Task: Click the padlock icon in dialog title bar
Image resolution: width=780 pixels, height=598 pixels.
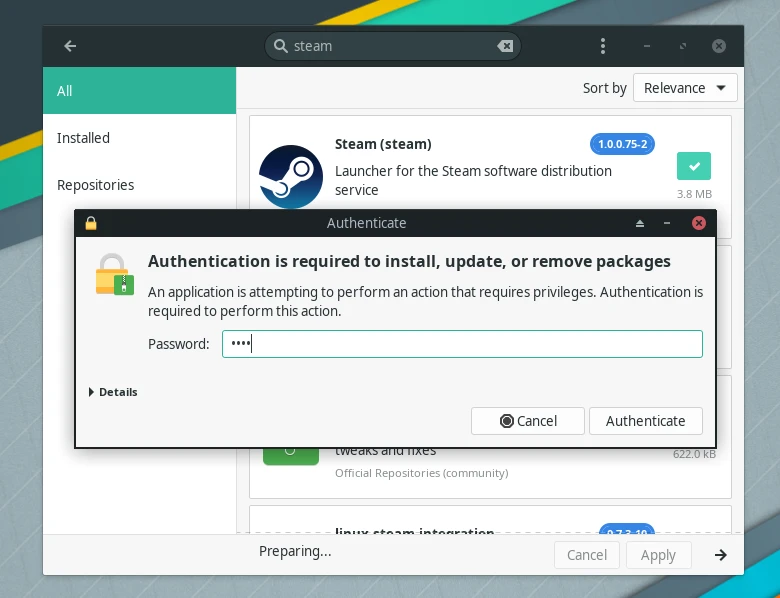Action: (x=91, y=223)
